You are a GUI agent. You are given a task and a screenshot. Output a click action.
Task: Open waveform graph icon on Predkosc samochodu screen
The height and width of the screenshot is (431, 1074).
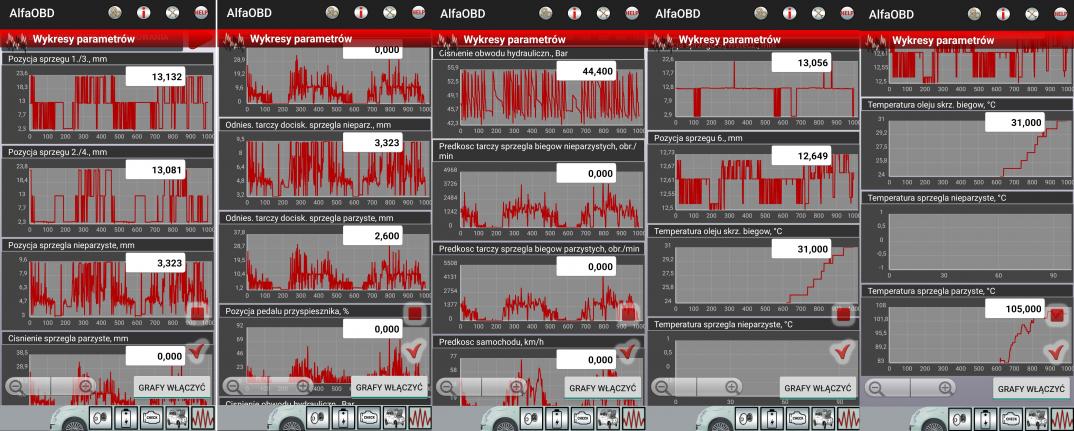coord(632,417)
